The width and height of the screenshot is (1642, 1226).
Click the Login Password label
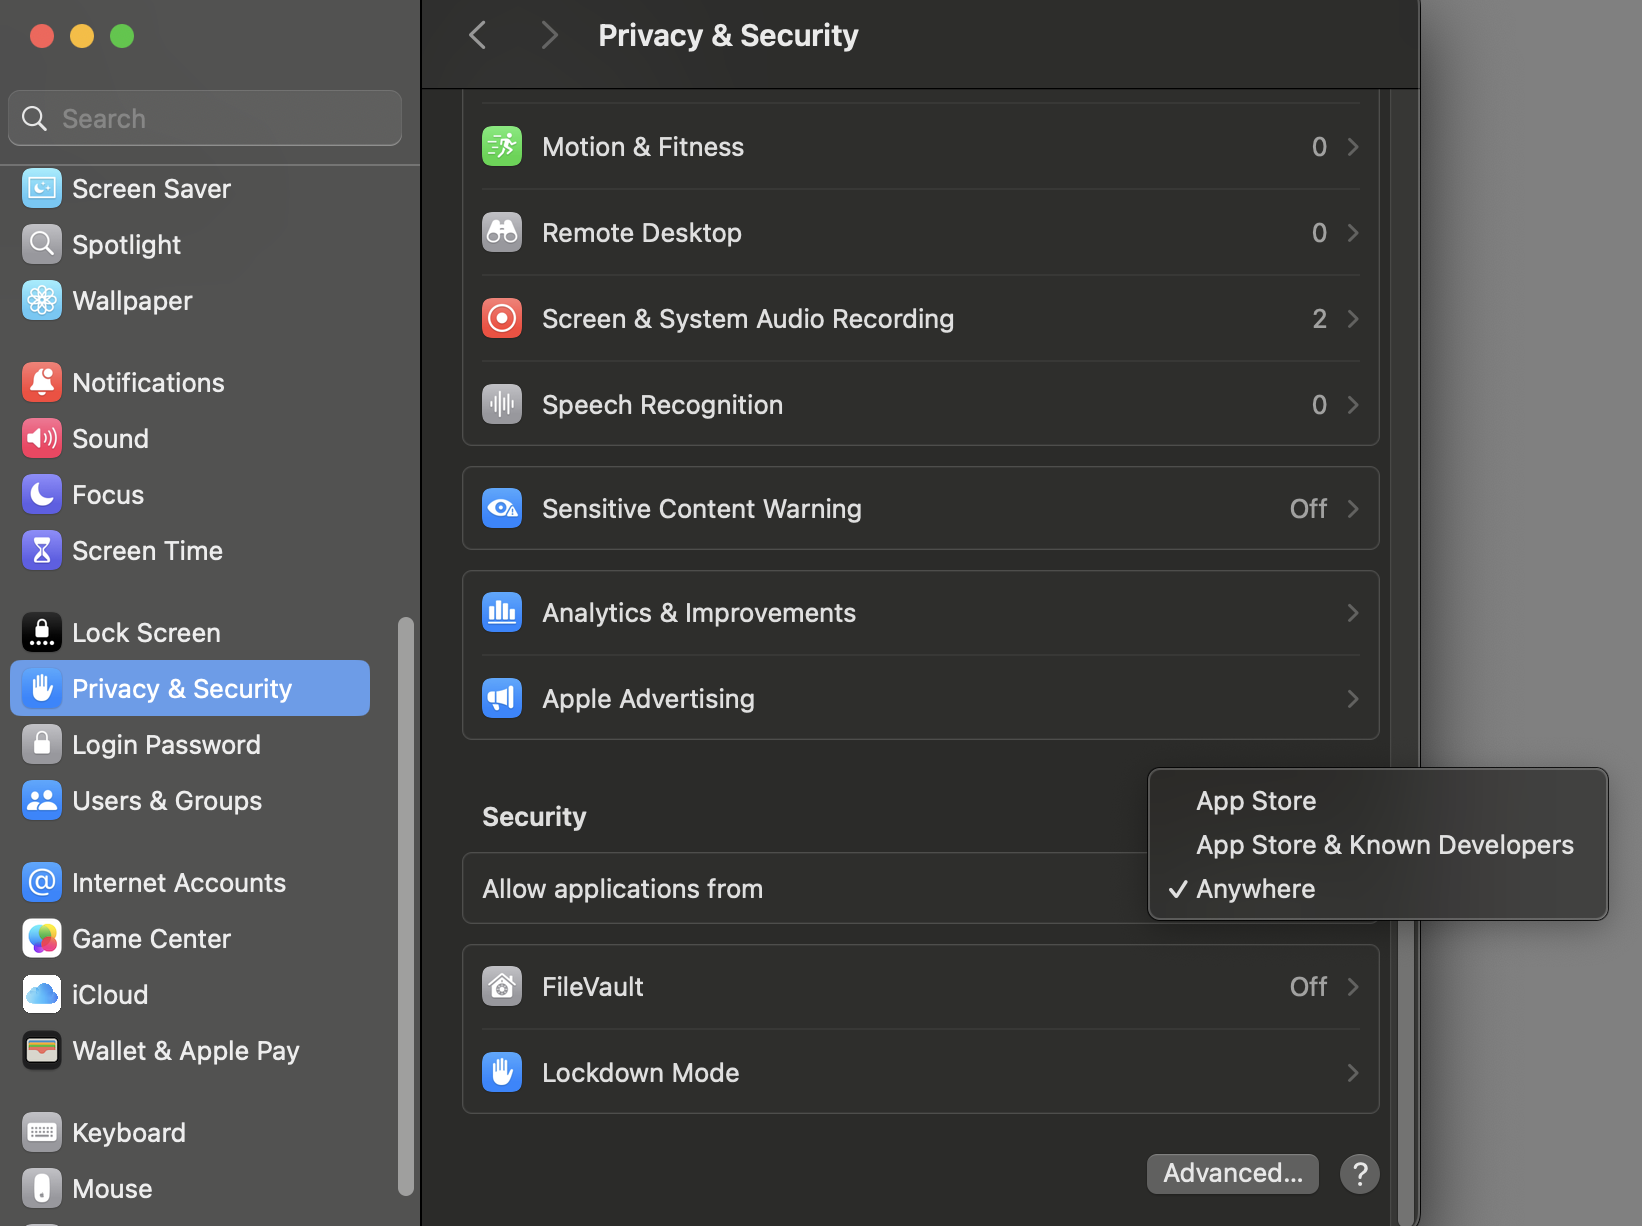click(x=166, y=744)
